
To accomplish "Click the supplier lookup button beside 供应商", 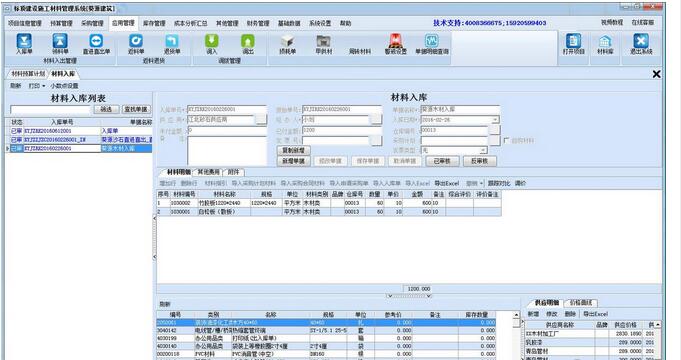I will 261,119.
